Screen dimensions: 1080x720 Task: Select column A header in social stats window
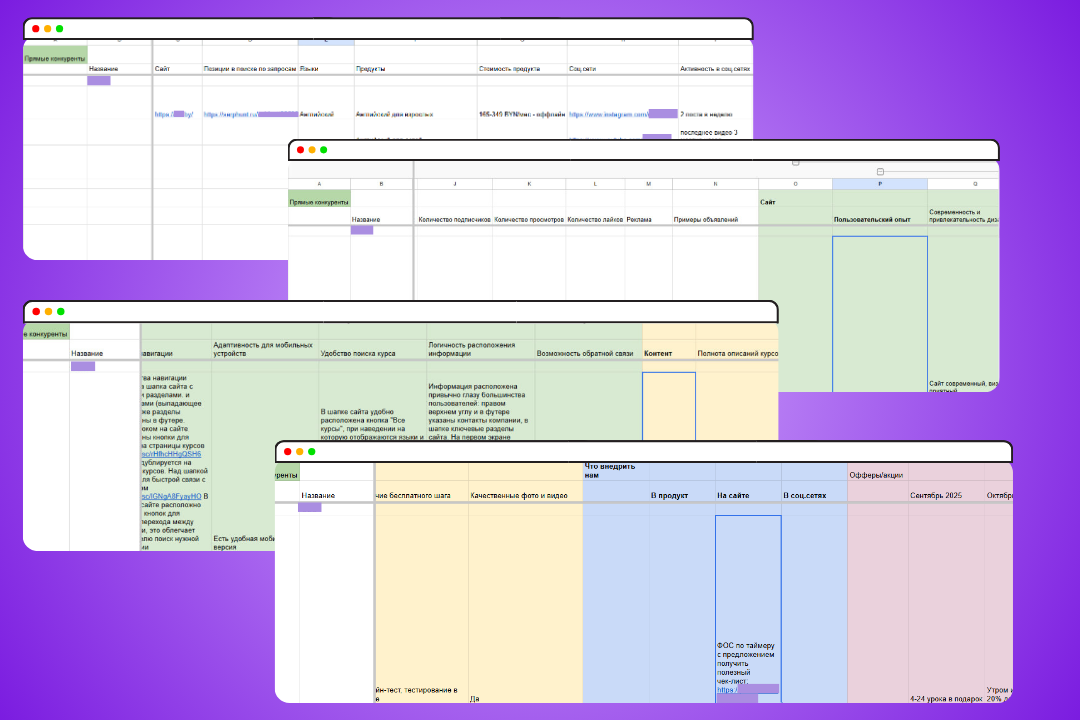click(319, 184)
